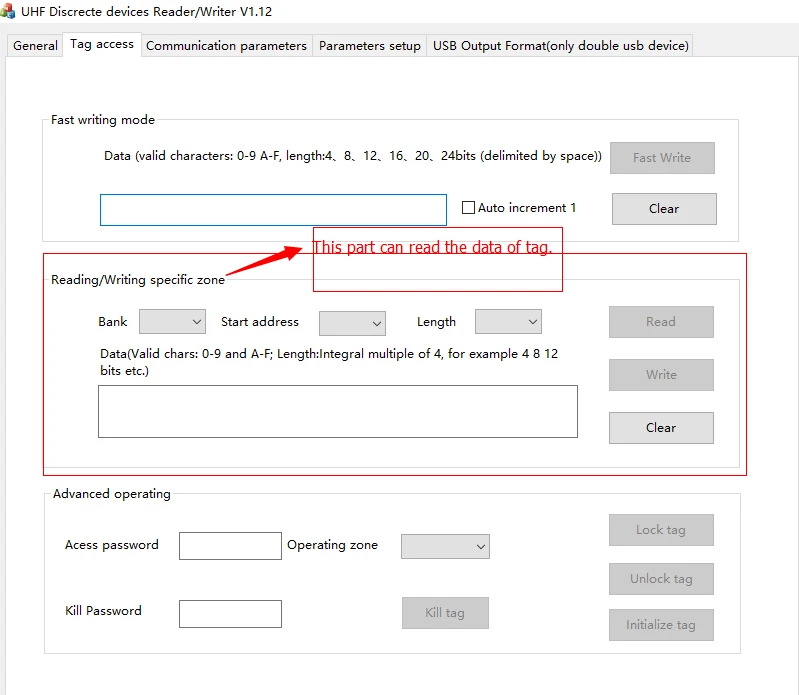This screenshot has height=695, width=799.
Task: Click the Kill tag button
Action: (445, 613)
